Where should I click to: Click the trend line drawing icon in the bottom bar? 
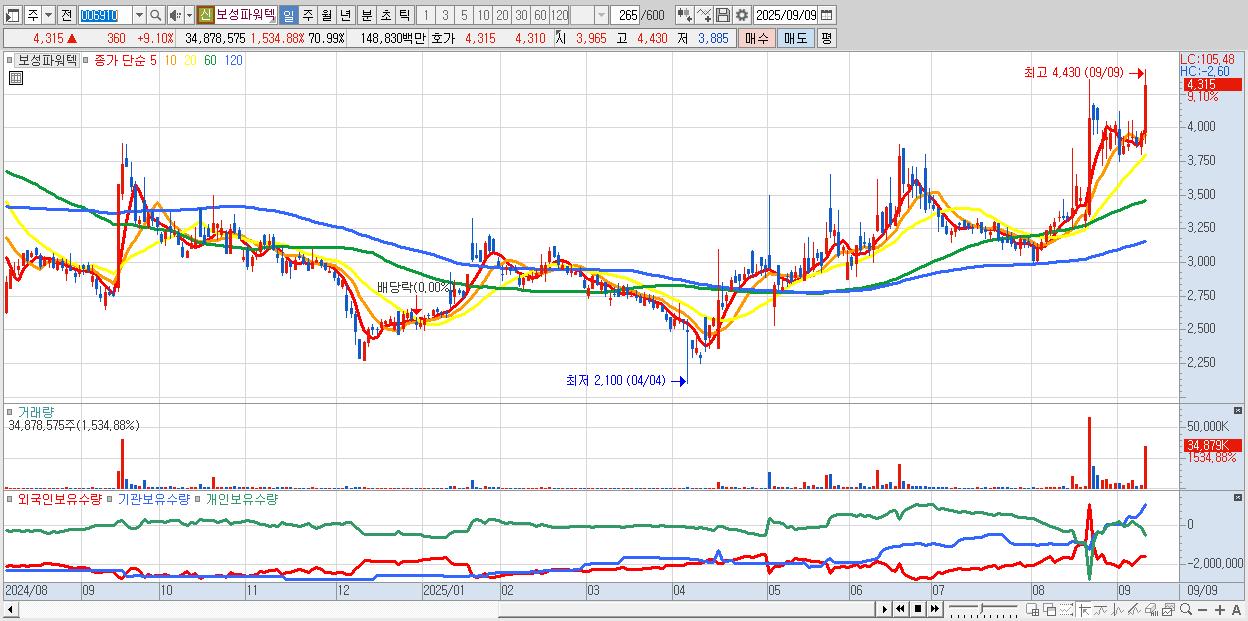[x=1084, y=609]
